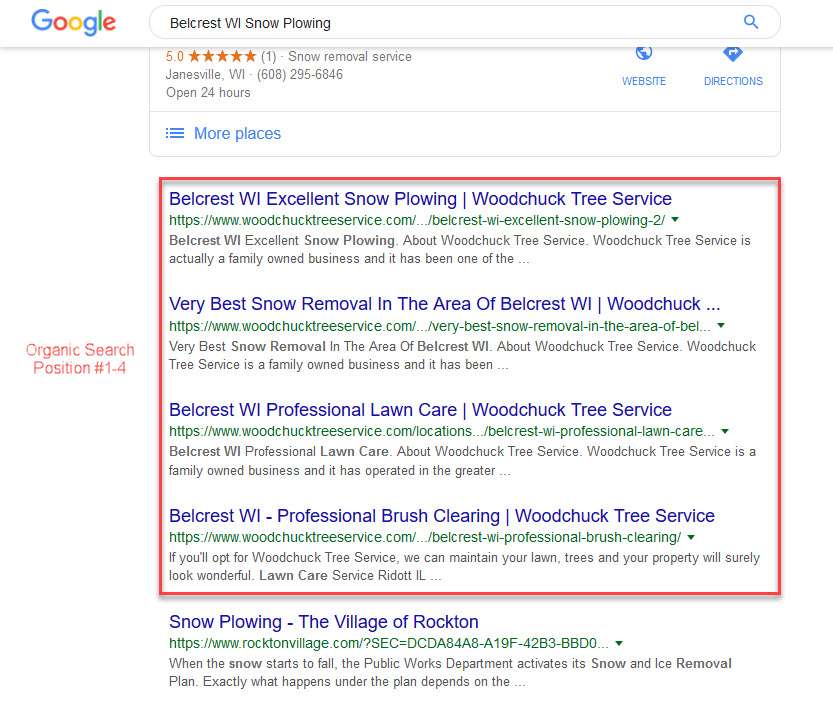Click the five-star rating icons

[x=222, y=56]
